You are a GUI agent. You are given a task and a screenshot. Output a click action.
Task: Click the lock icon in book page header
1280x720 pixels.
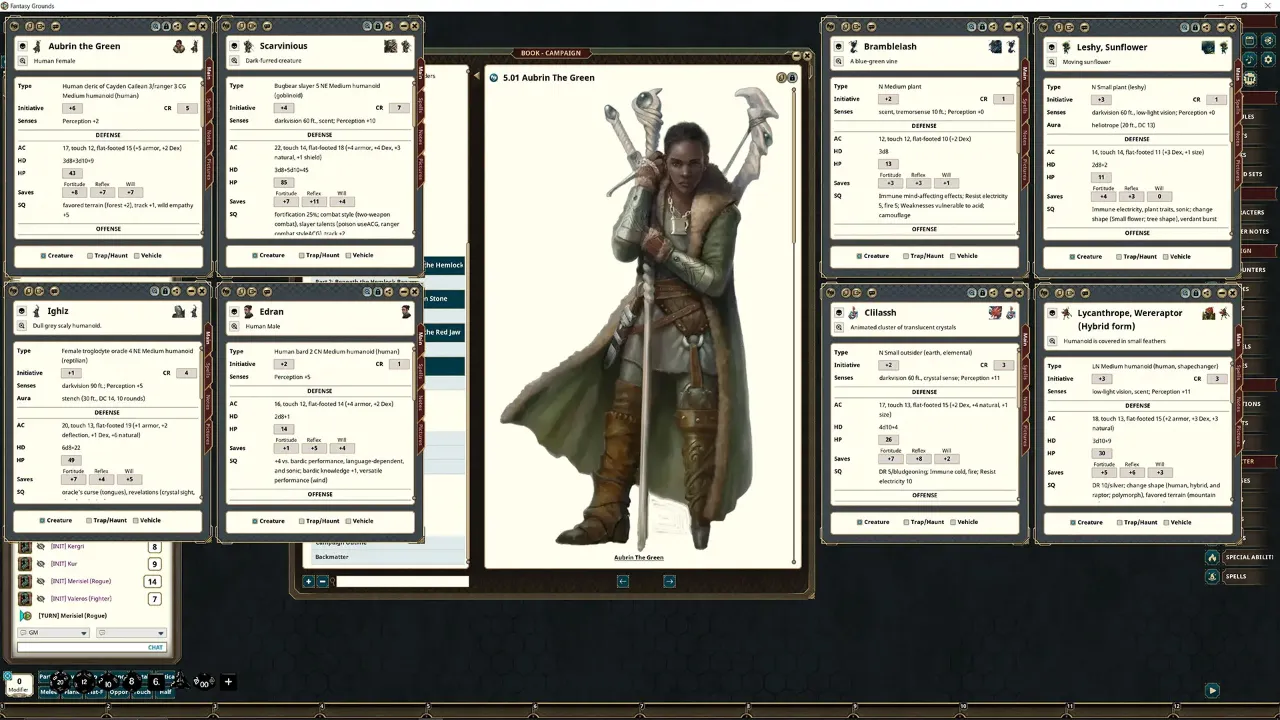[792, 78]
